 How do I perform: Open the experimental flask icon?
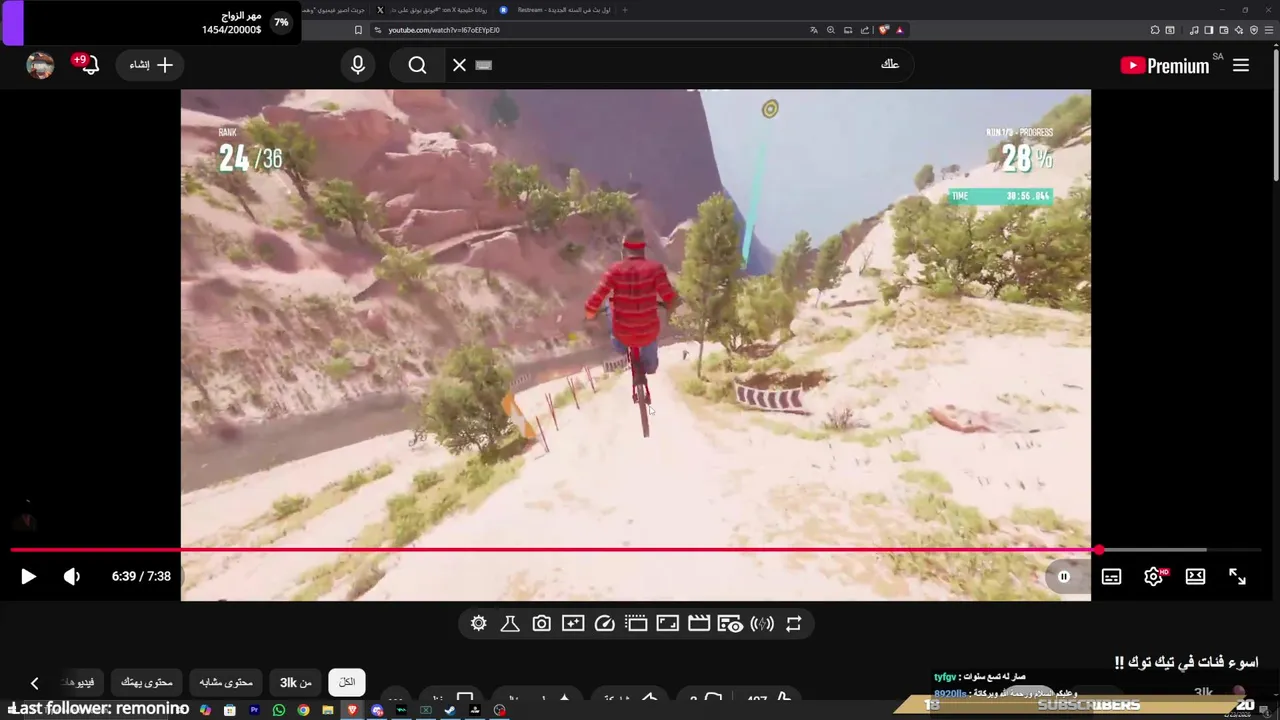point(509,623)
